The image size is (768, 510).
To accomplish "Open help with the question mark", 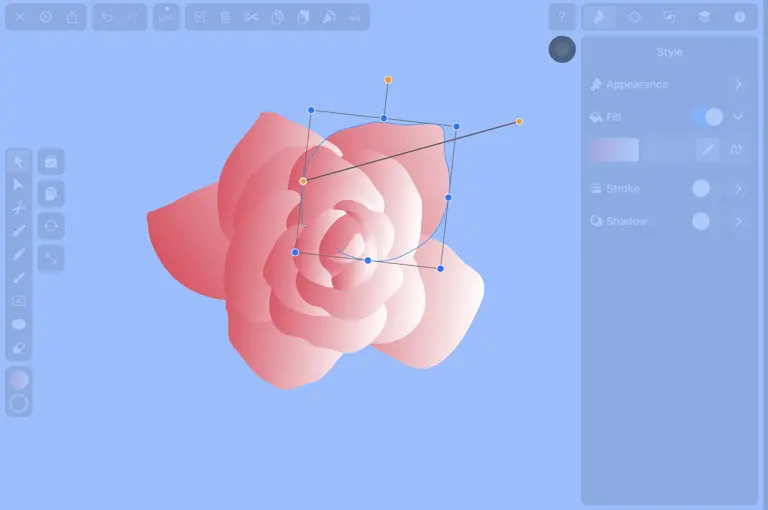I will pyautogui.click(x=562, y=17).
